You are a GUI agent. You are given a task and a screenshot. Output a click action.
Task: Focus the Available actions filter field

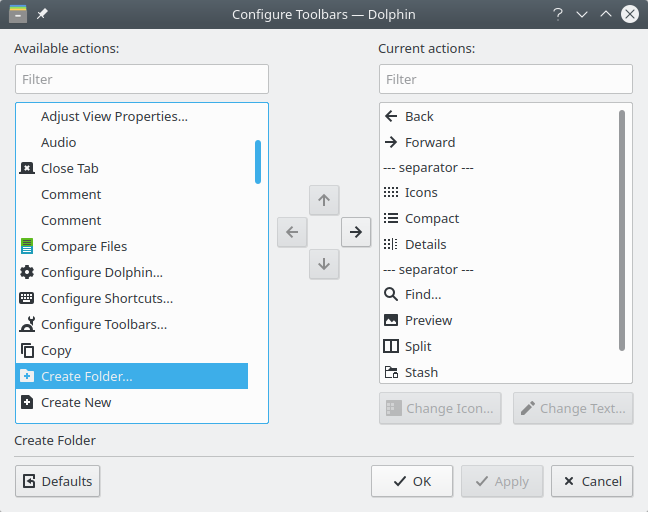coord(142,79)
